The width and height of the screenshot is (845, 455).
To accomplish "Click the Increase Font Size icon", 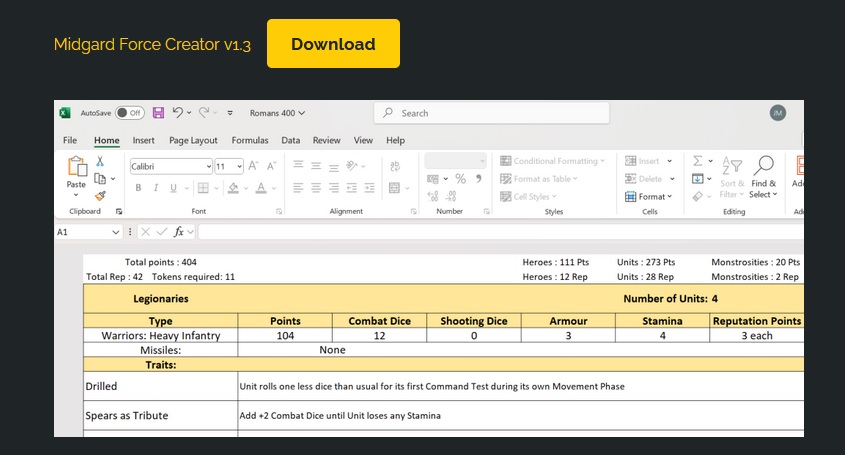I will [x=253, y=166].
